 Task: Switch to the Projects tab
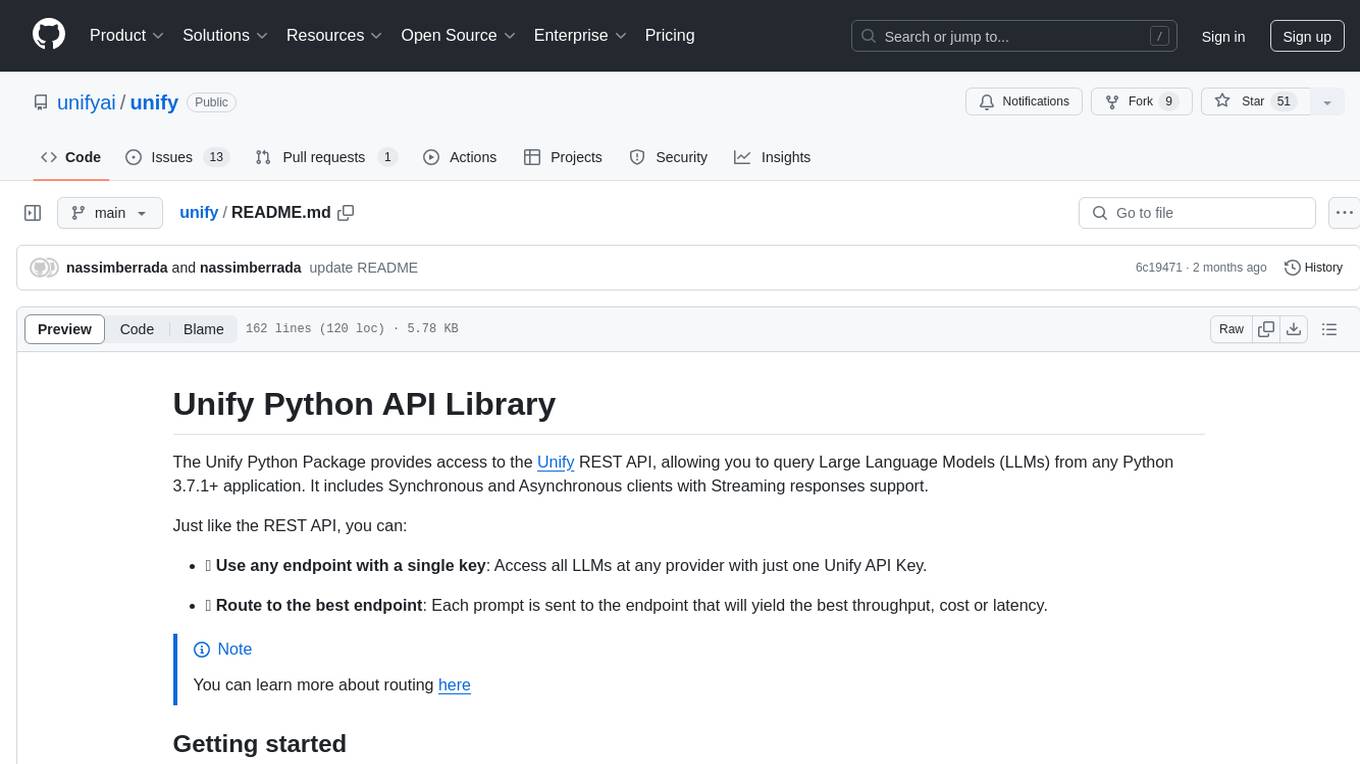[x=563, y=157]
